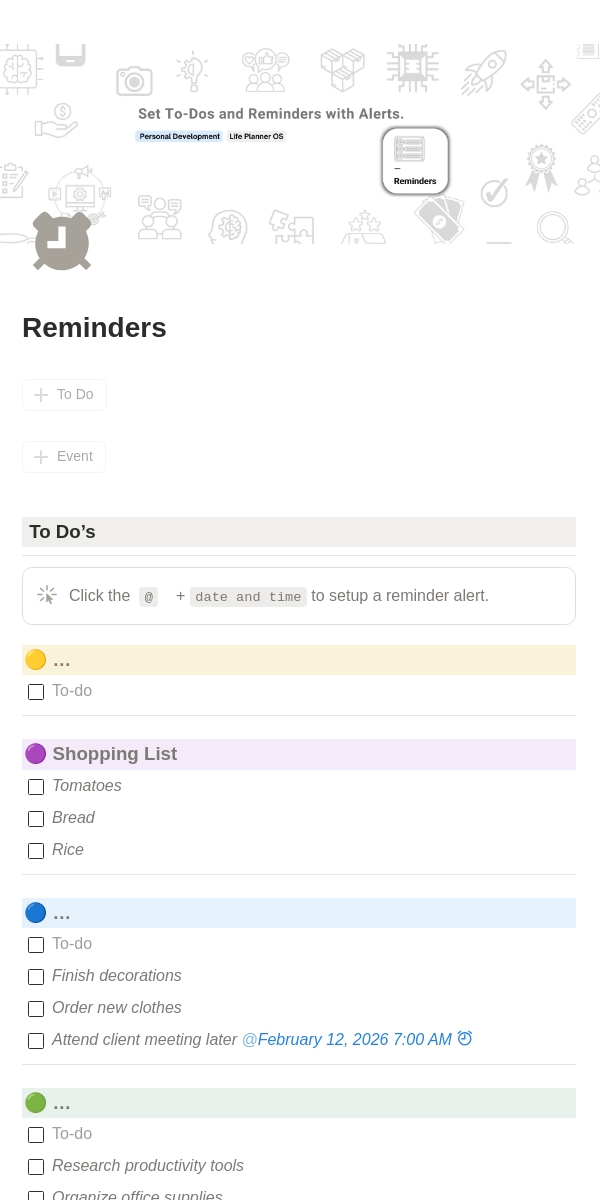The image size is (600, 1200).
Task: Check the Finish decorations to-do
Action: [36, 977]
